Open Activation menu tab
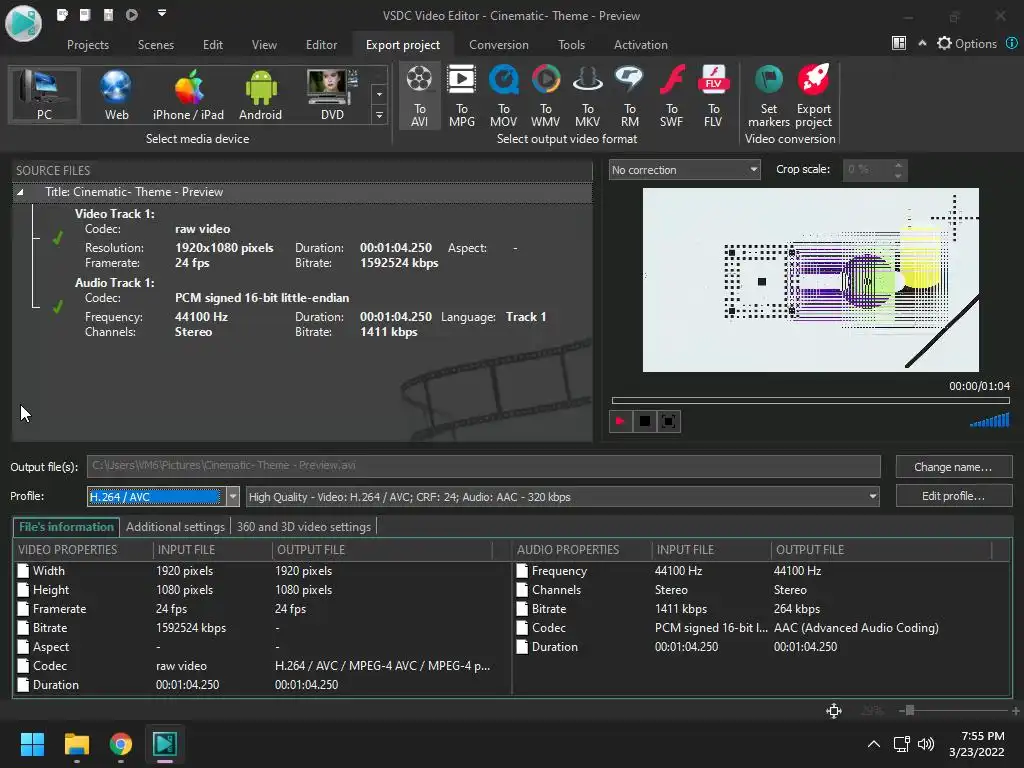 click(x=640, y=45)
